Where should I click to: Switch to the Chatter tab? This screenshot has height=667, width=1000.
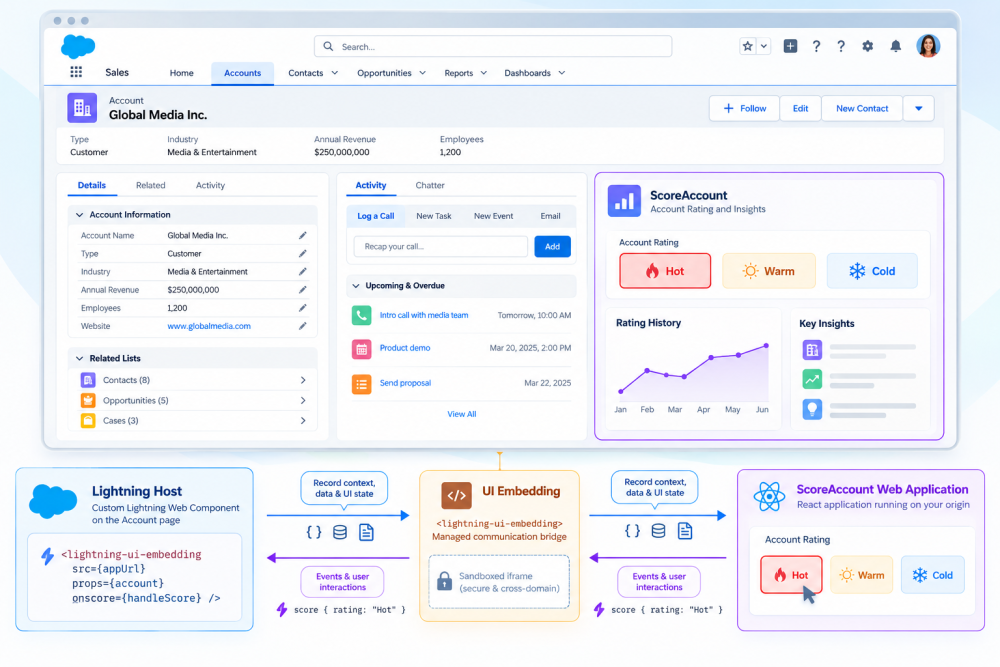430,185
